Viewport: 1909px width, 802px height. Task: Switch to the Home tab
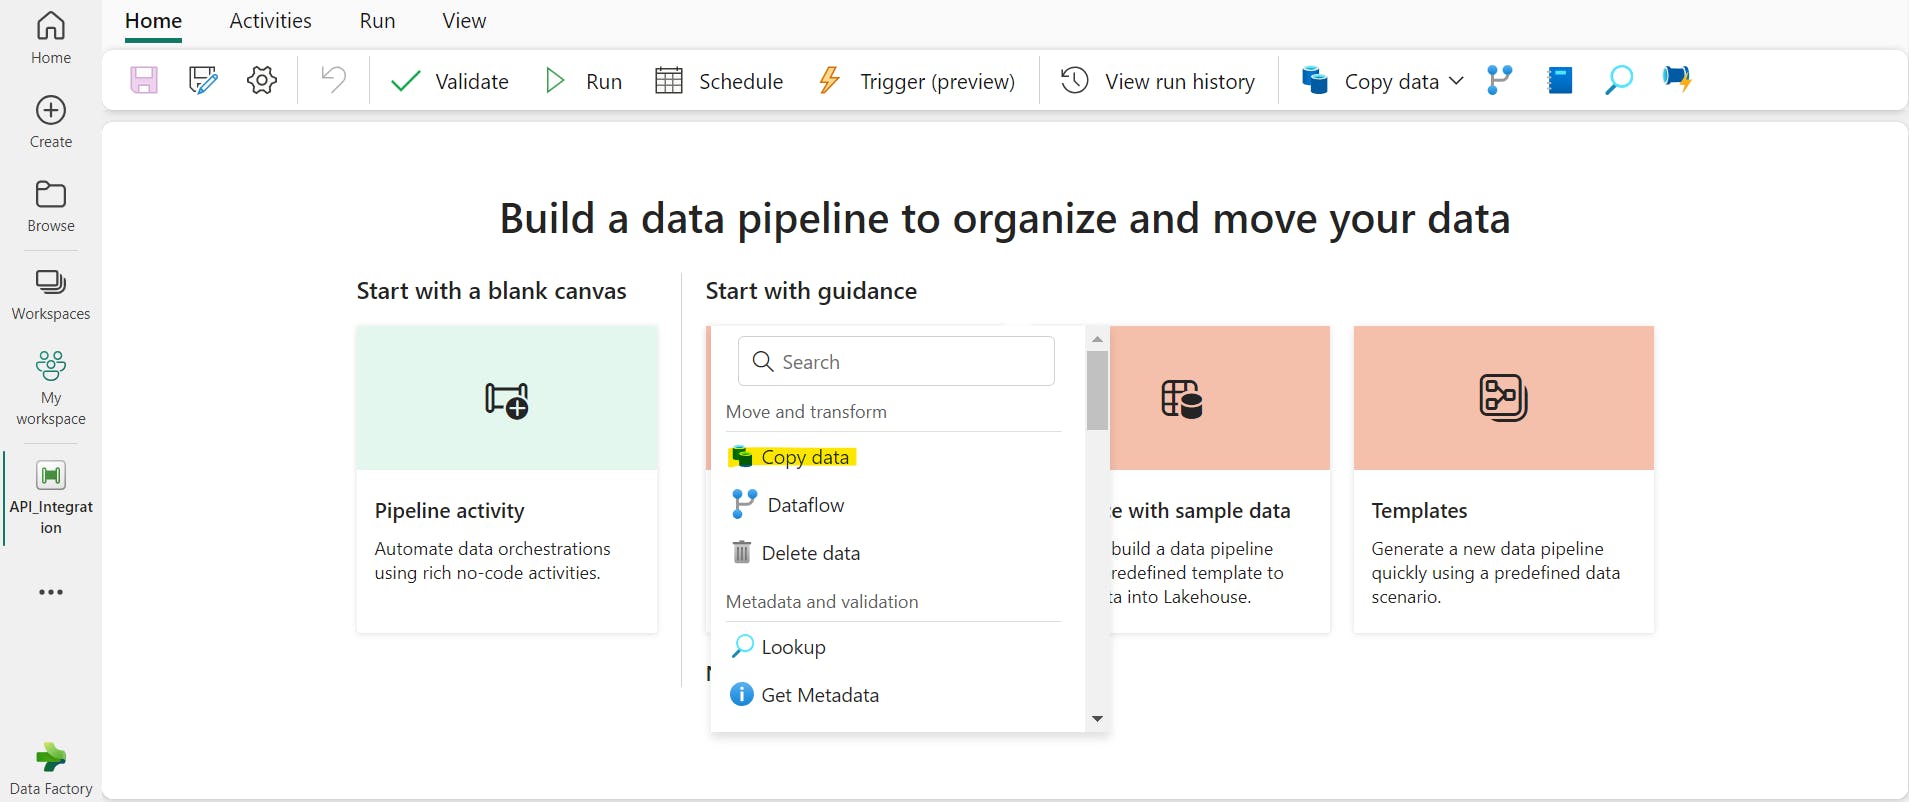[x=153, y=21]
